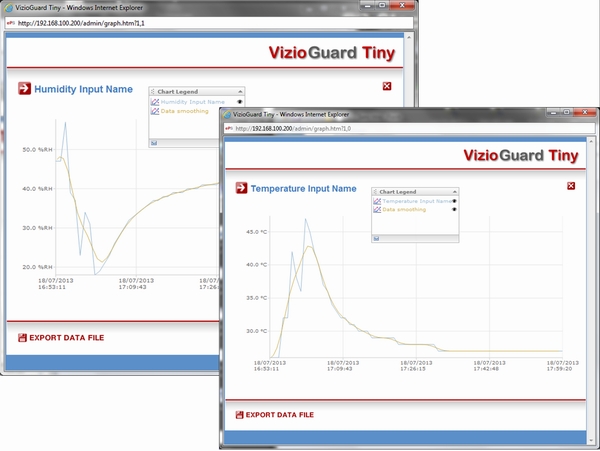Click the red arrow icon beside Temperature Input Name
The height and width of the screenshot is (451, 600).
[241, 188]
